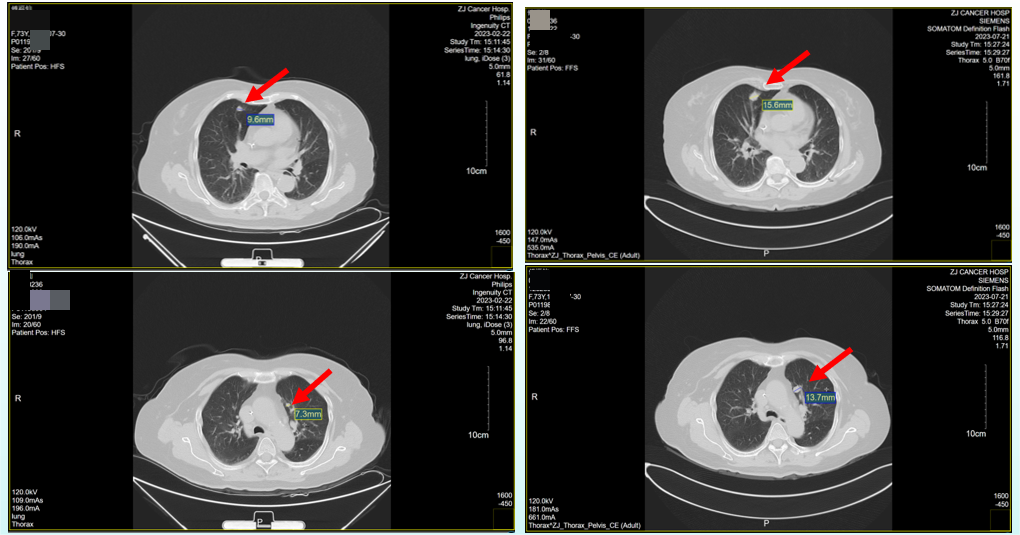Click the 9.6mm measurement label
This screenshot has height=535, width=1020.
click(x=260, y=119)
